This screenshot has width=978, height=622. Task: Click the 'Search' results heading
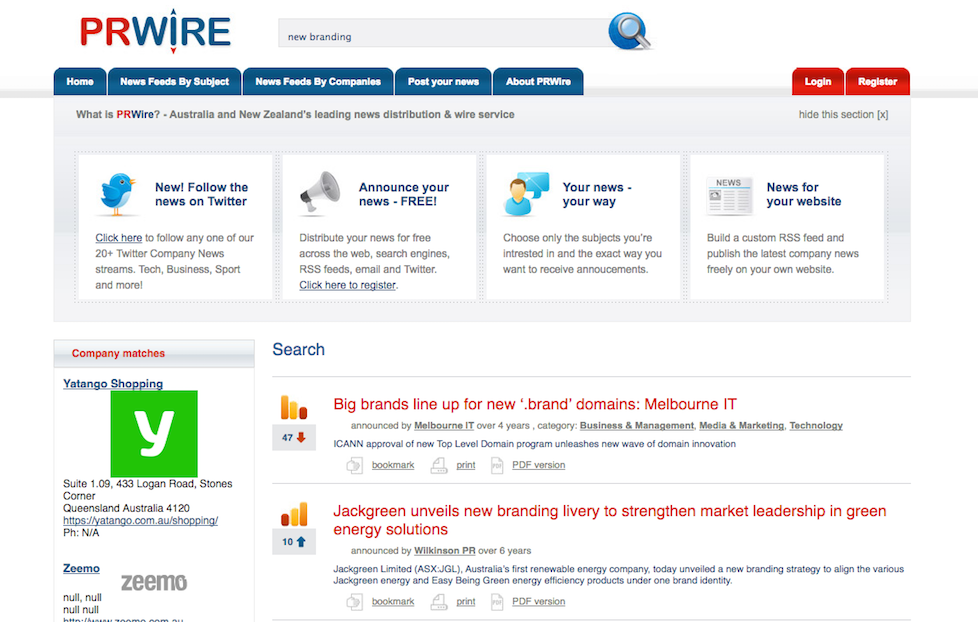(299, 349)
